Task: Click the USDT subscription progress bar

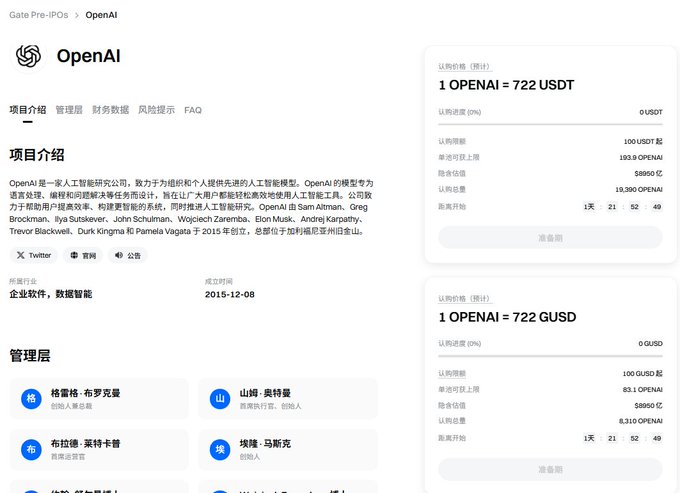Action: pos(550,124)
